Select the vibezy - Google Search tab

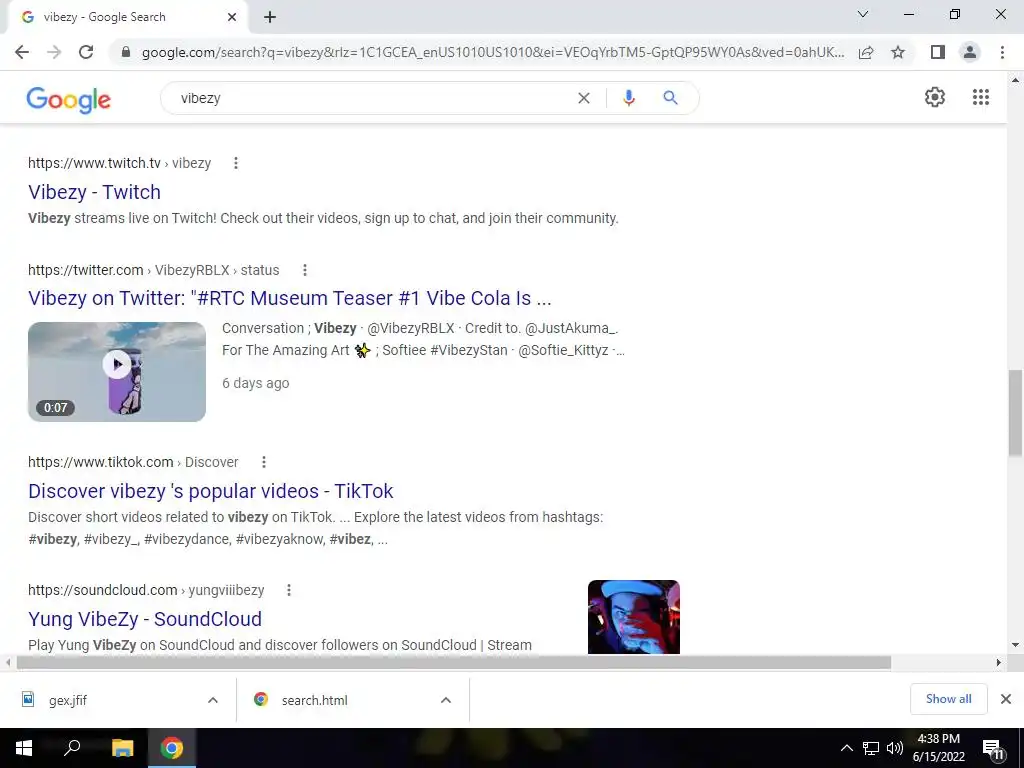click(x=127, y=17)
